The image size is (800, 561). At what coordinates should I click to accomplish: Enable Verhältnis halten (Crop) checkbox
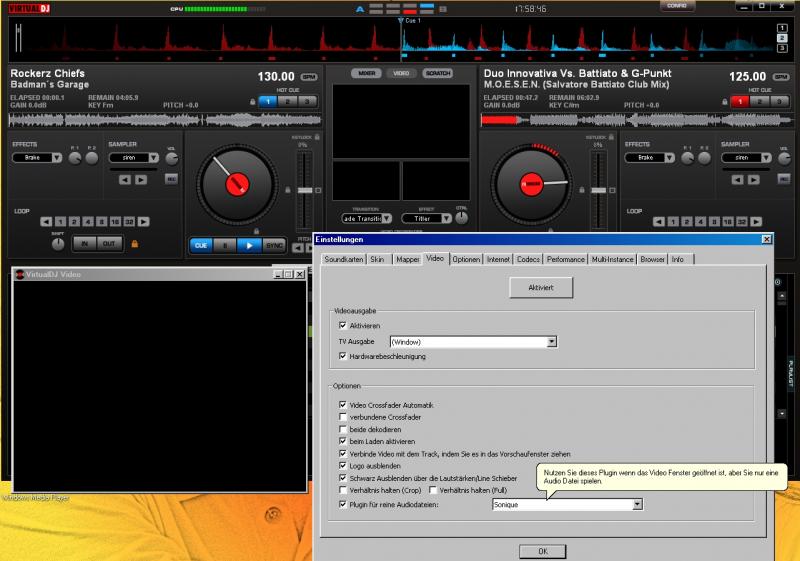[343, 490]
